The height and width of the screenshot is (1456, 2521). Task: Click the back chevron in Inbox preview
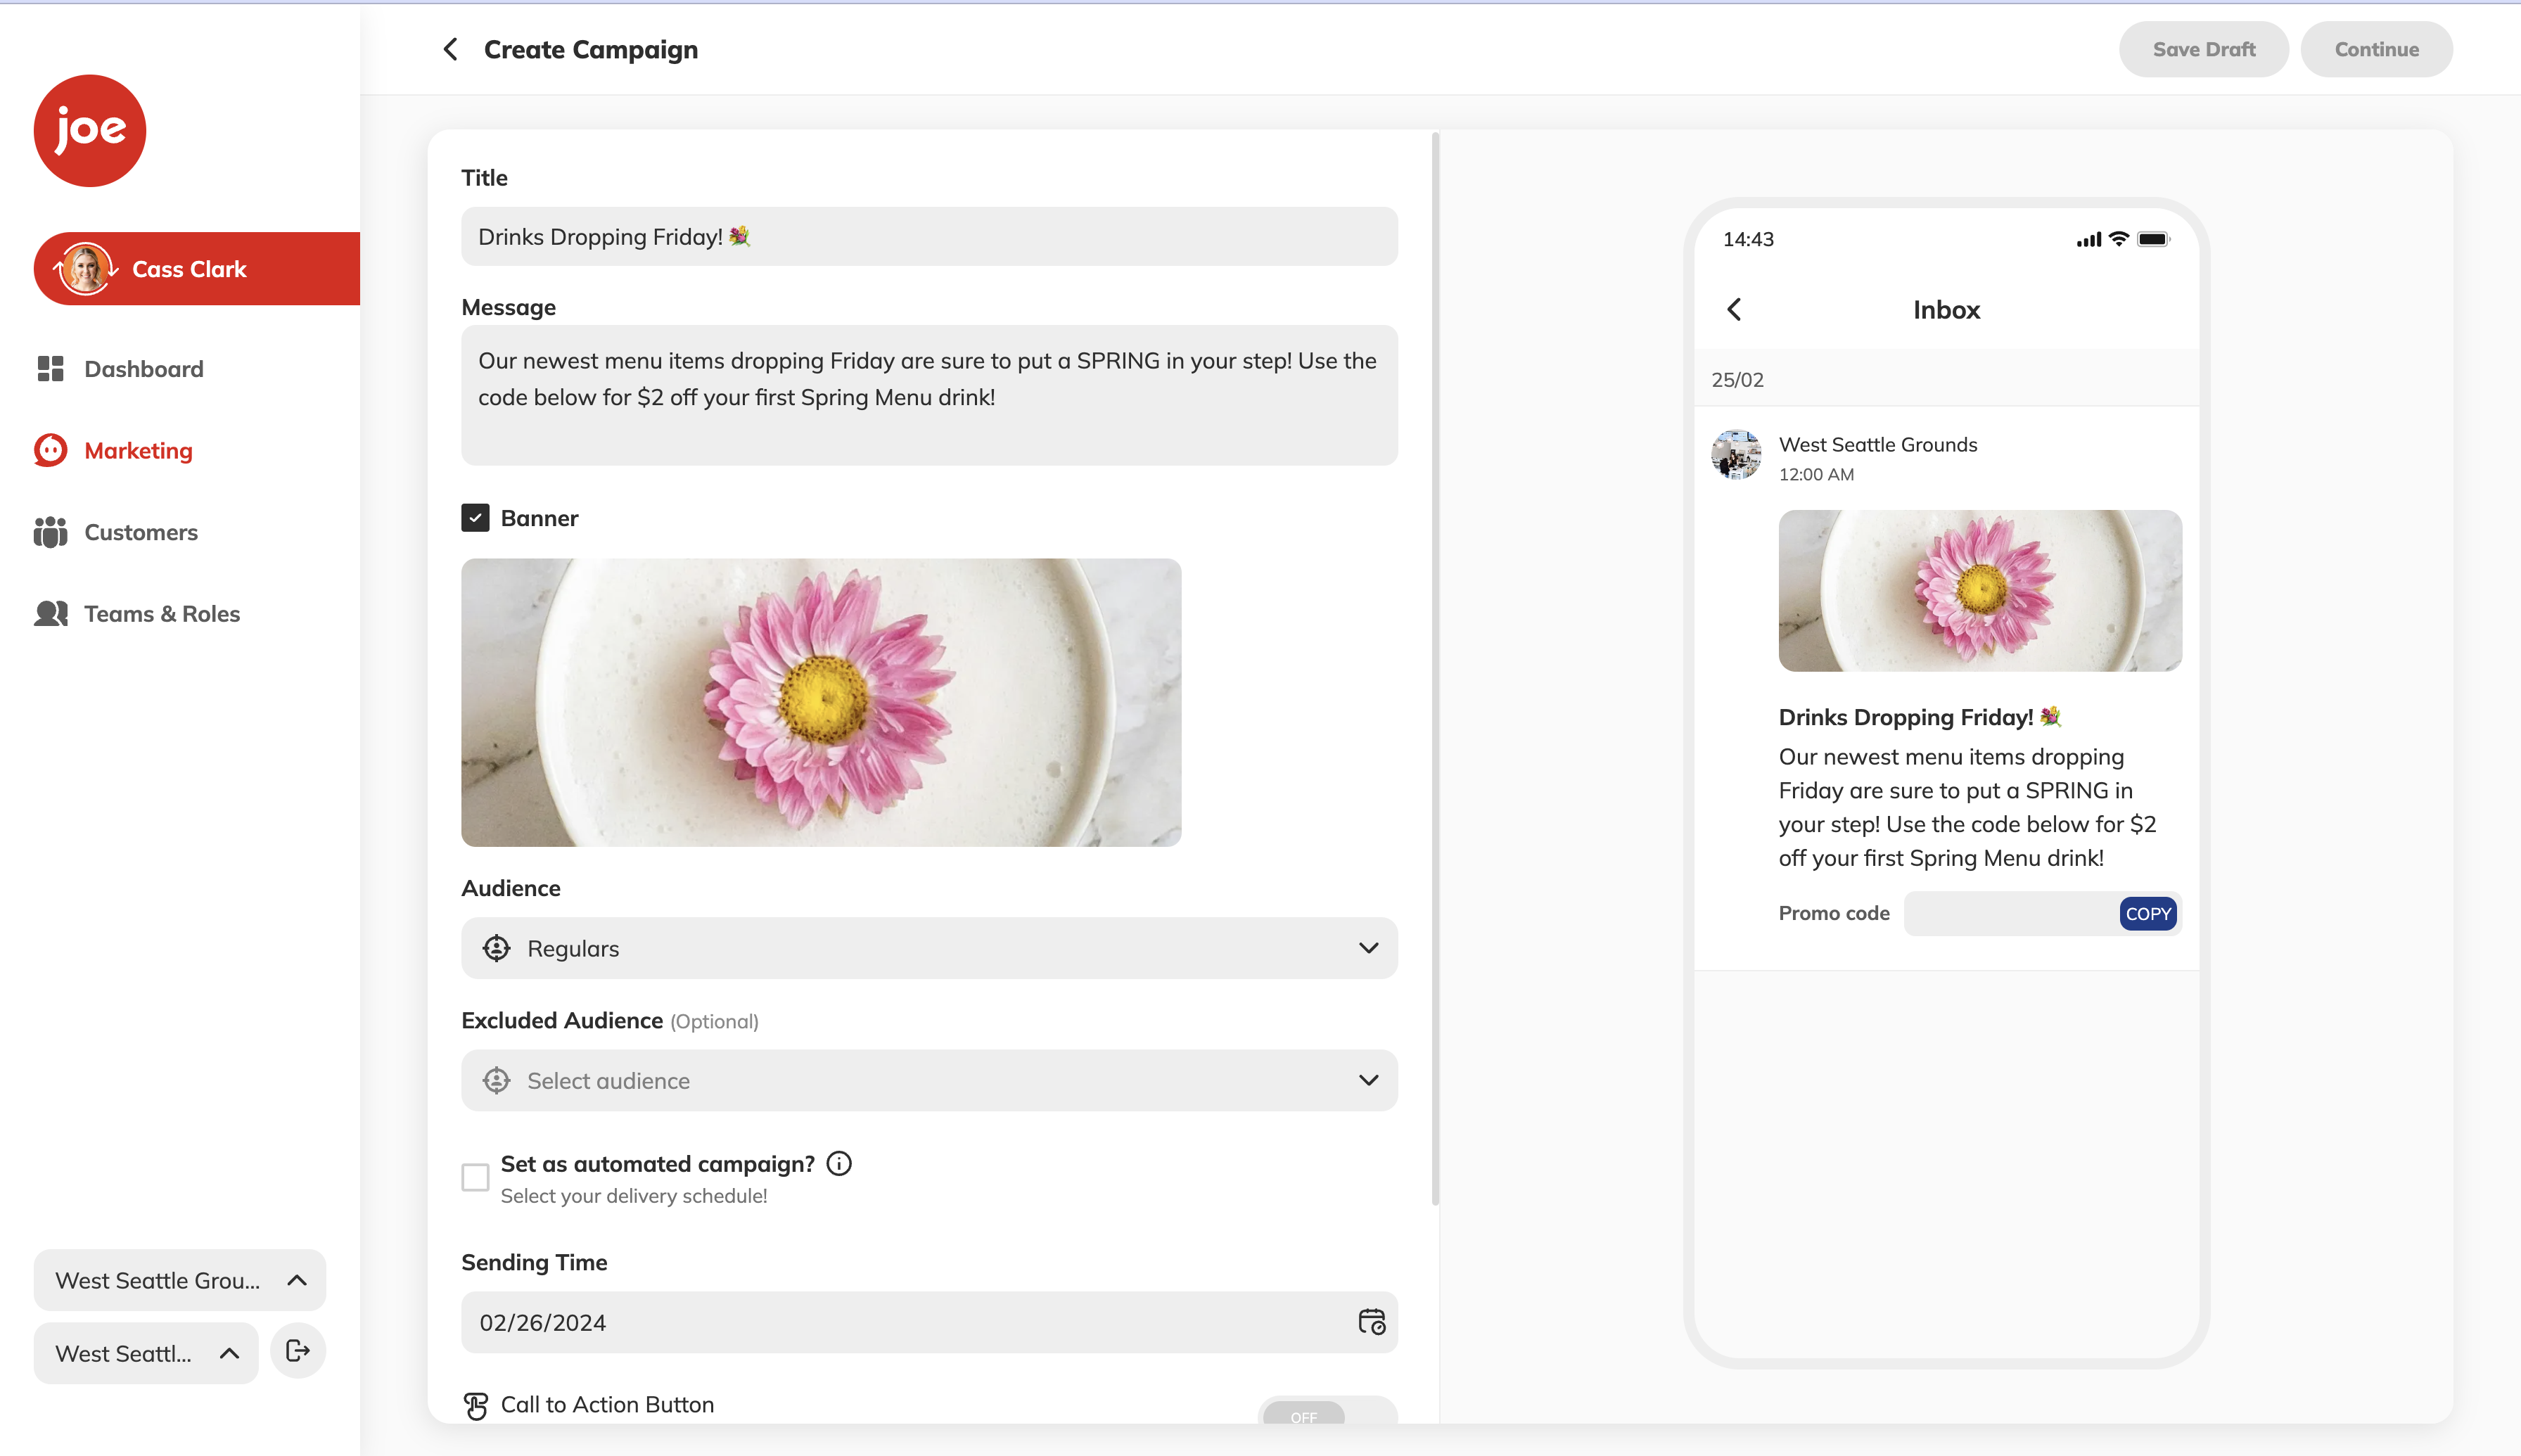(1734, 310)
